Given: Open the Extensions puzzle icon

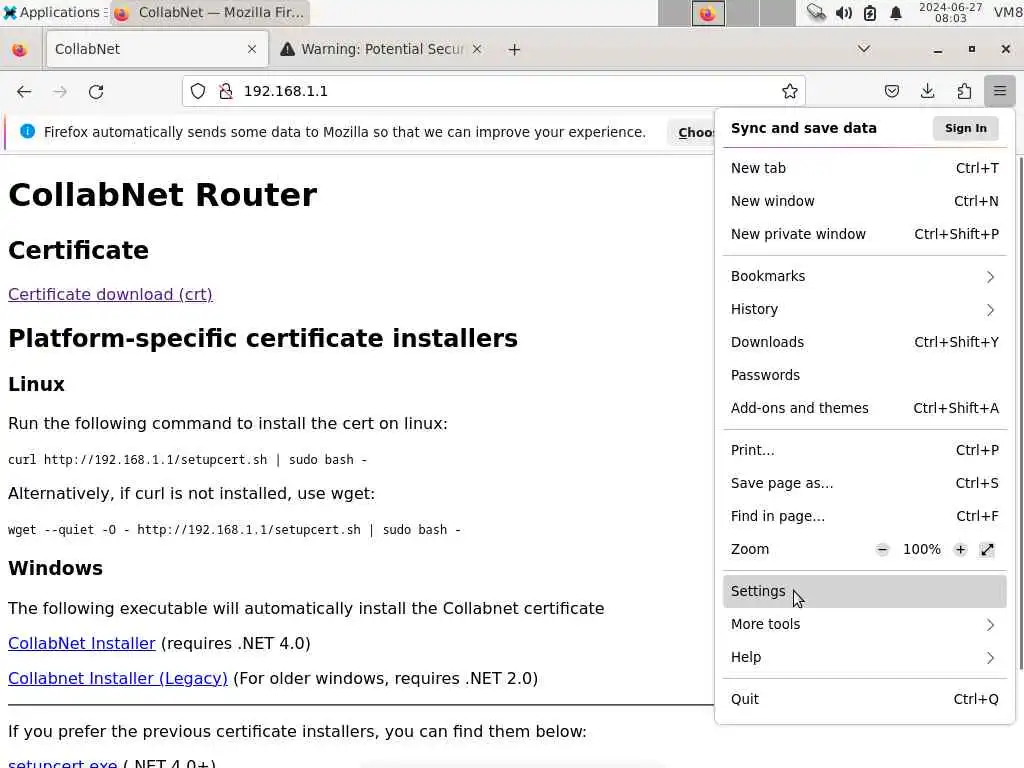Looking at the screenshot, I should [x=964, y=91].
